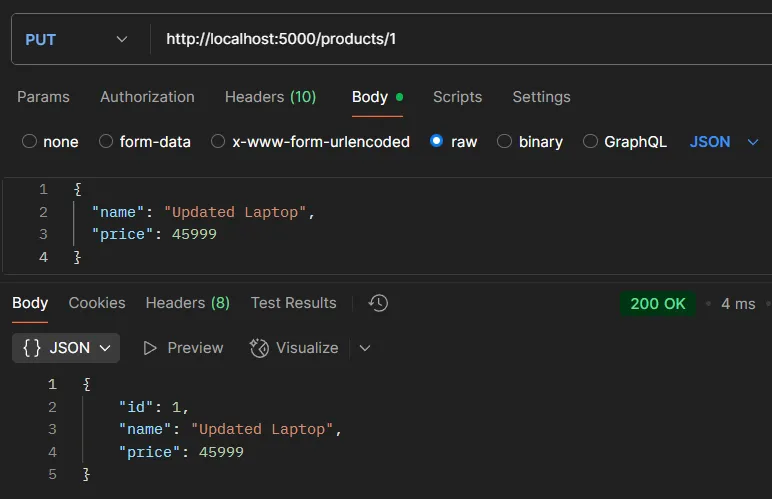
Task: Select the none body type radio
Action: tap(29, 141)
